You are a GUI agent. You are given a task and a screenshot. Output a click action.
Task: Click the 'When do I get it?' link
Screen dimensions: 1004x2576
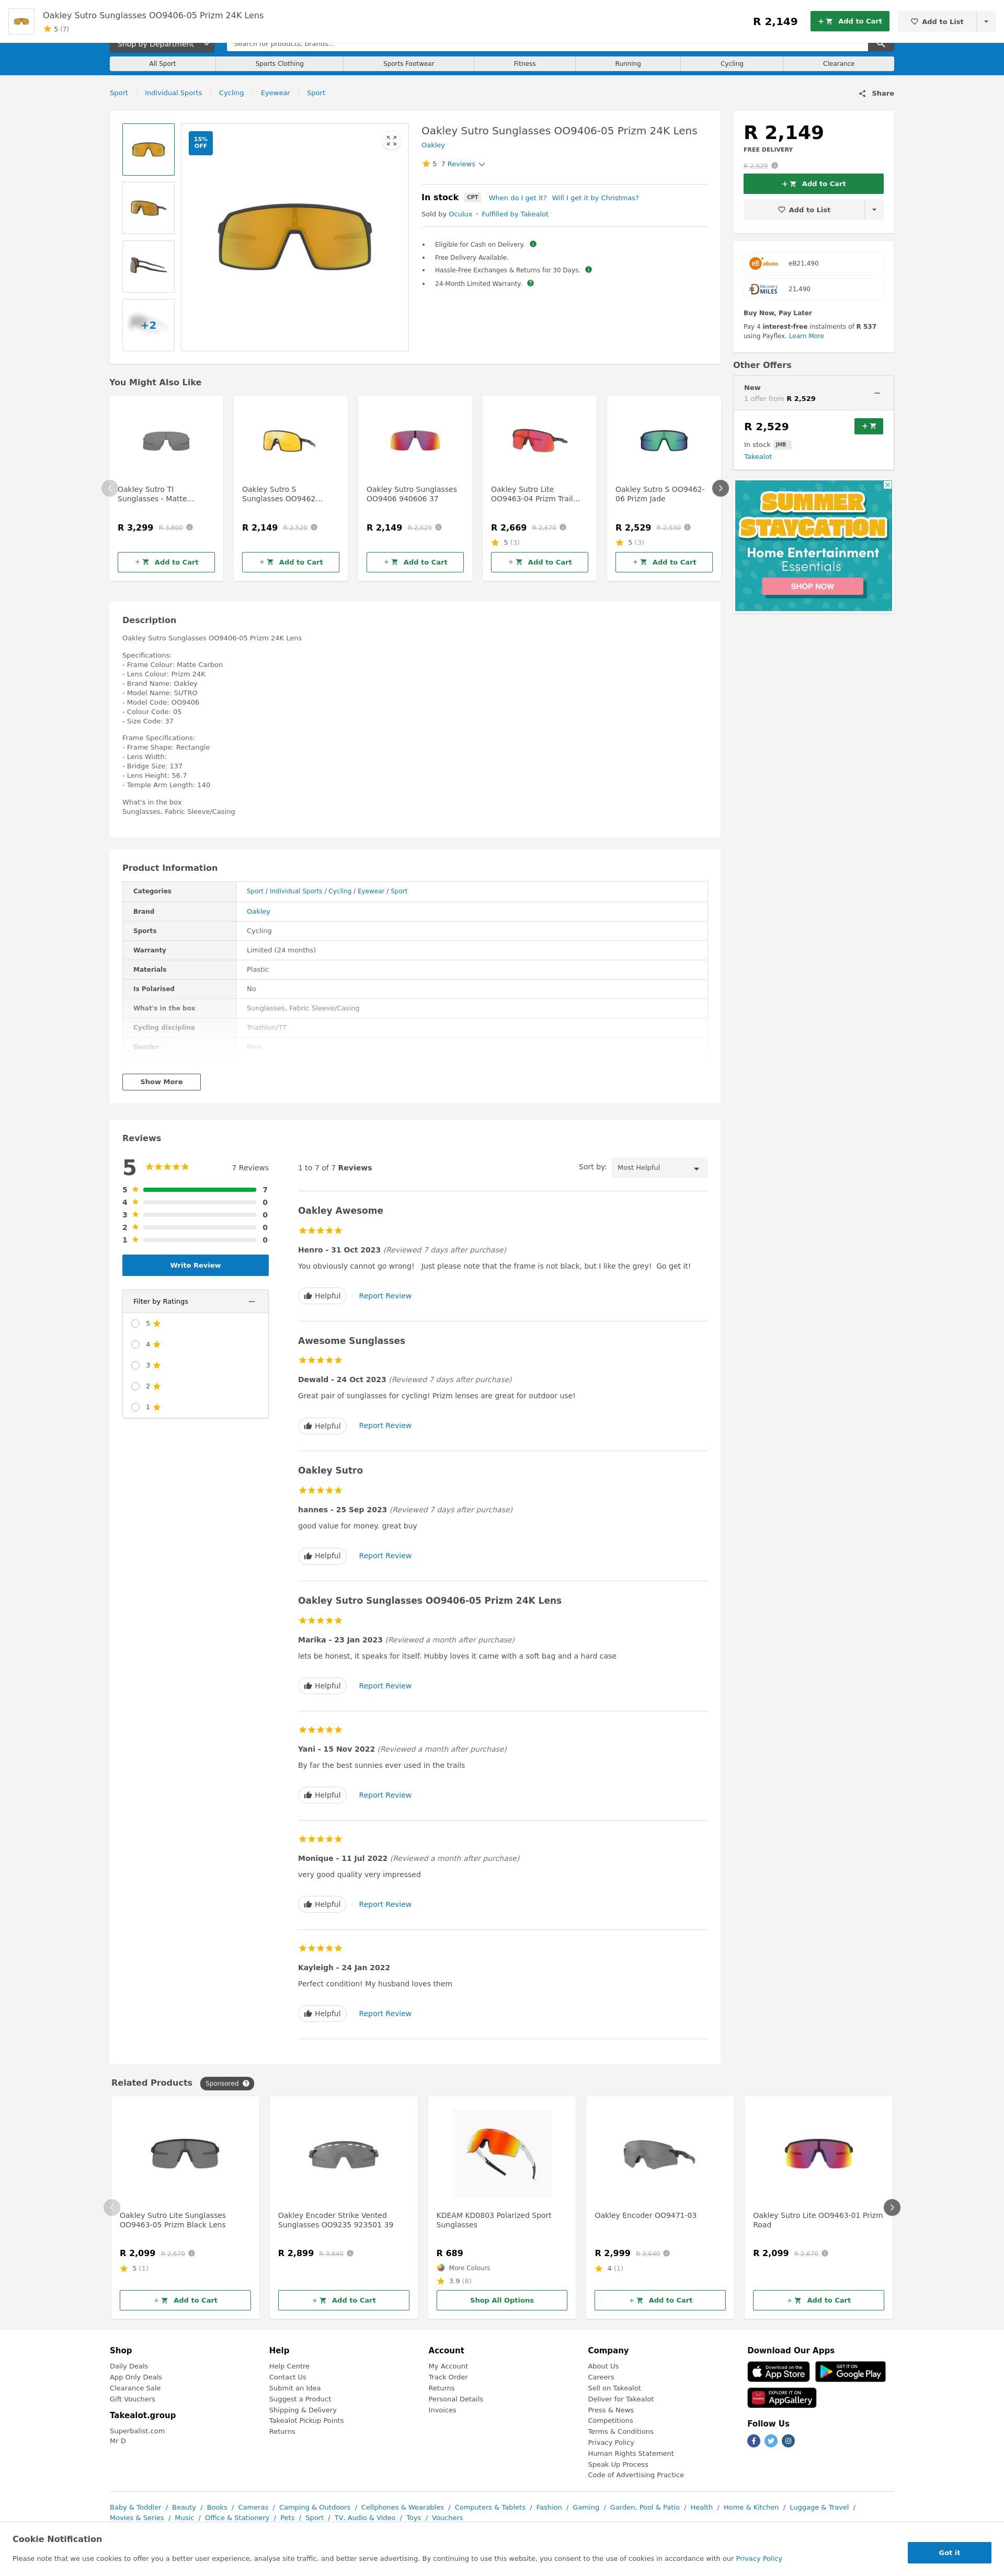pyautogui.click(x=517, y=198)
